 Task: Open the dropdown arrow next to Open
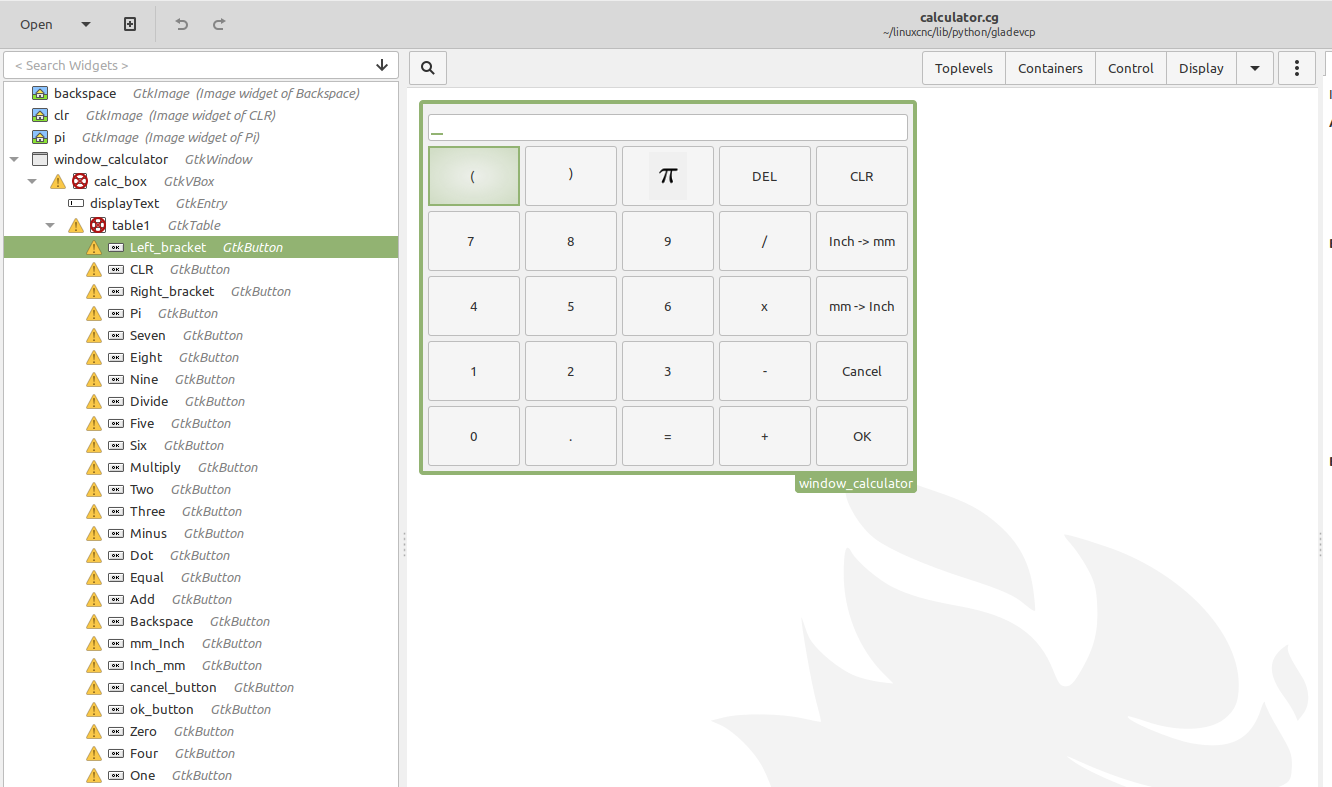(86, 24)
